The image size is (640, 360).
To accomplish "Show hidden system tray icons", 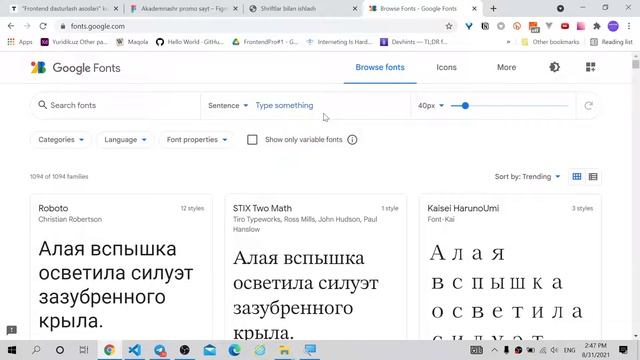I will [x=494, y=350].
